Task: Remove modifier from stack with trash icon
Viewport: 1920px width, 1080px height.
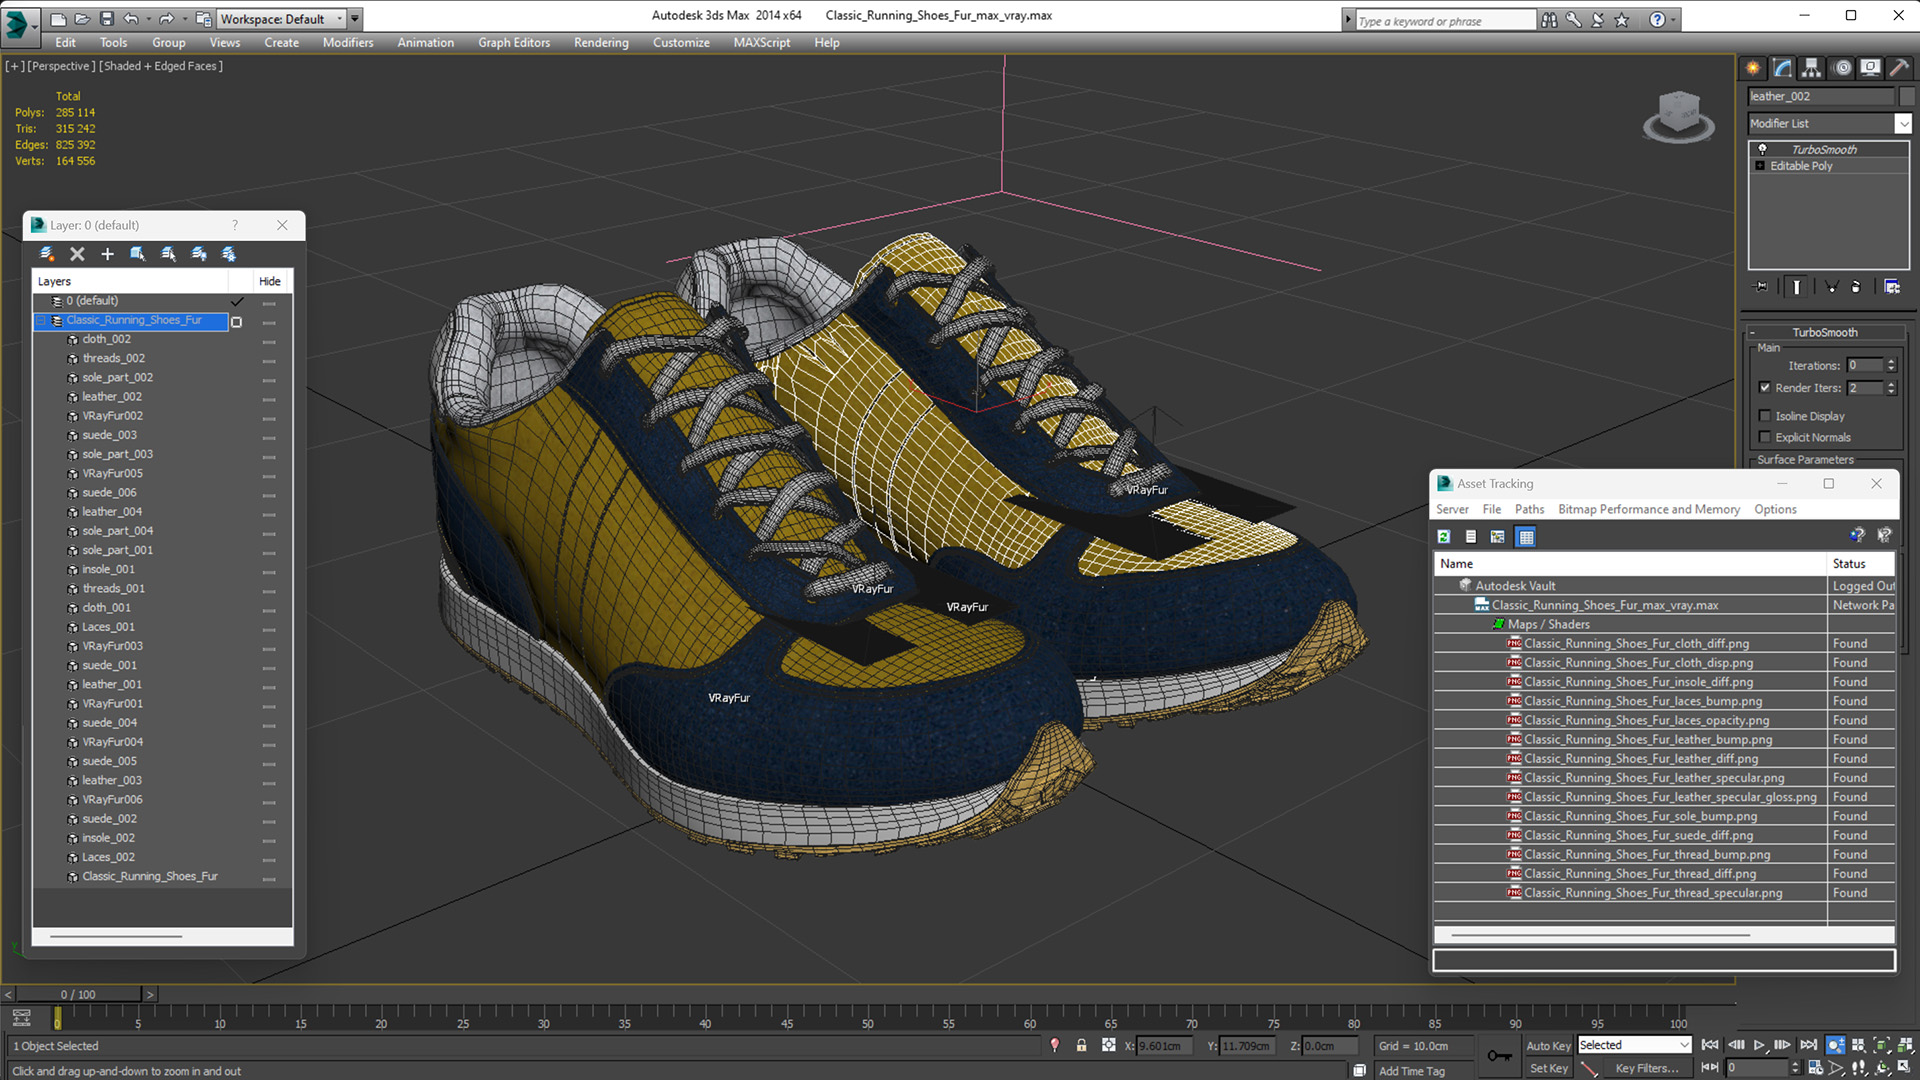Action: [x=1856, y=286]
